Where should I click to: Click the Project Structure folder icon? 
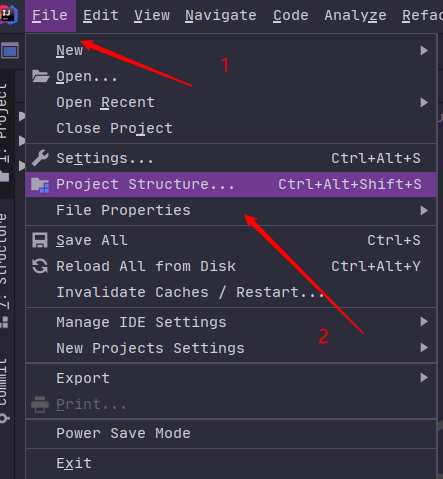40,185
